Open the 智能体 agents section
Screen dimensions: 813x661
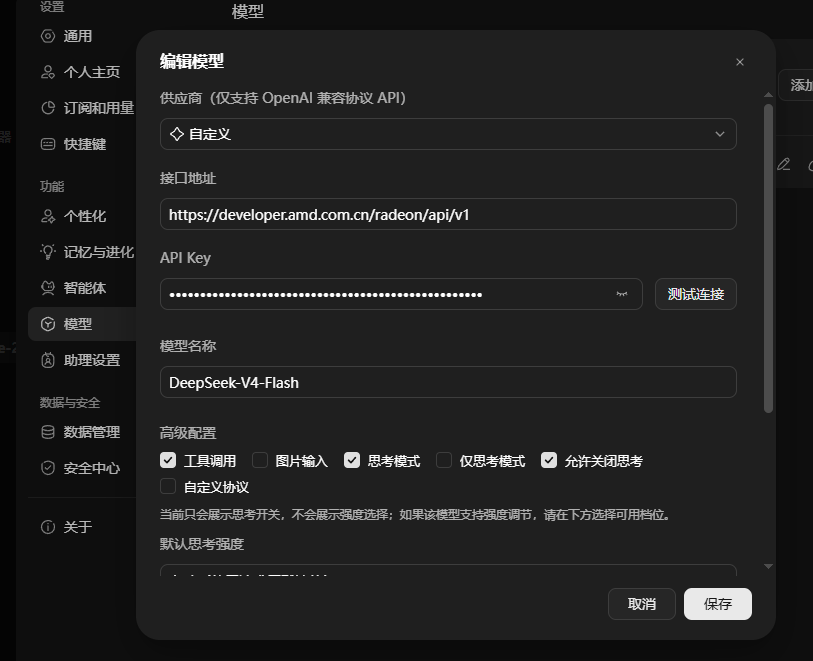click(x=83, y=288)
